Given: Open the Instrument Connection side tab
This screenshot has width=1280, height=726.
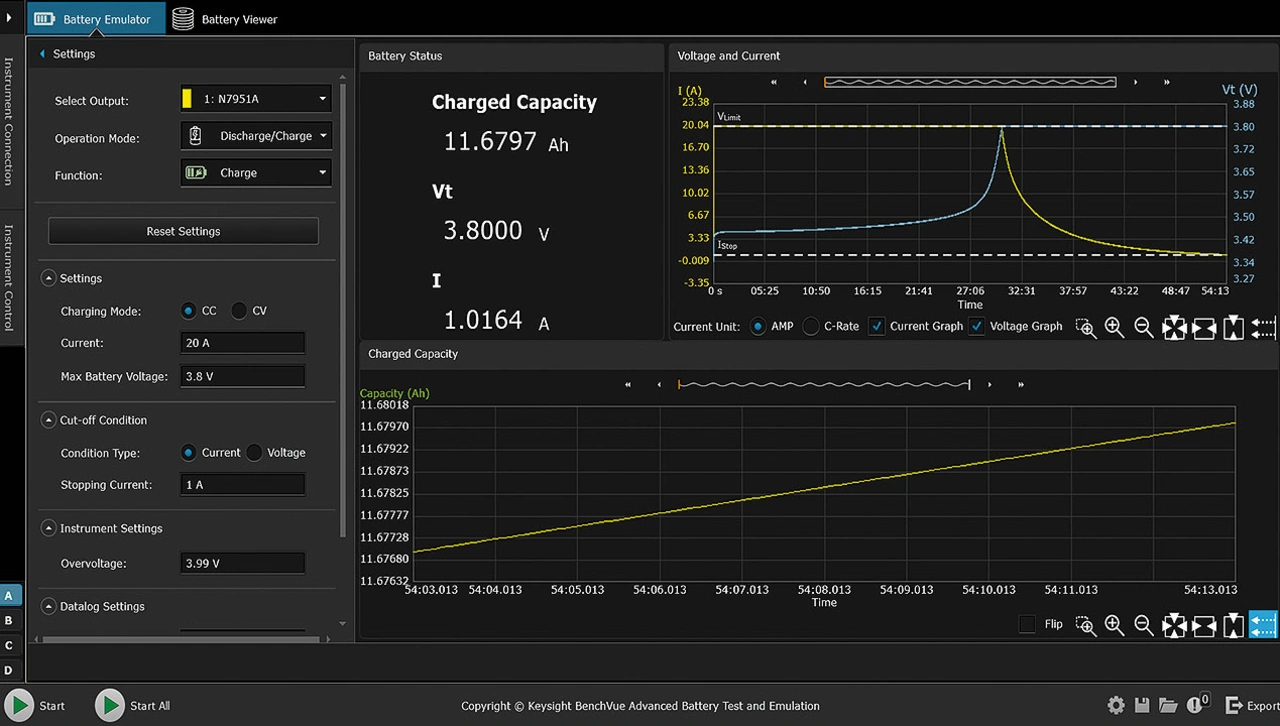Looking at the screenshot, I should pyautogui.click(x=9, y=120).
